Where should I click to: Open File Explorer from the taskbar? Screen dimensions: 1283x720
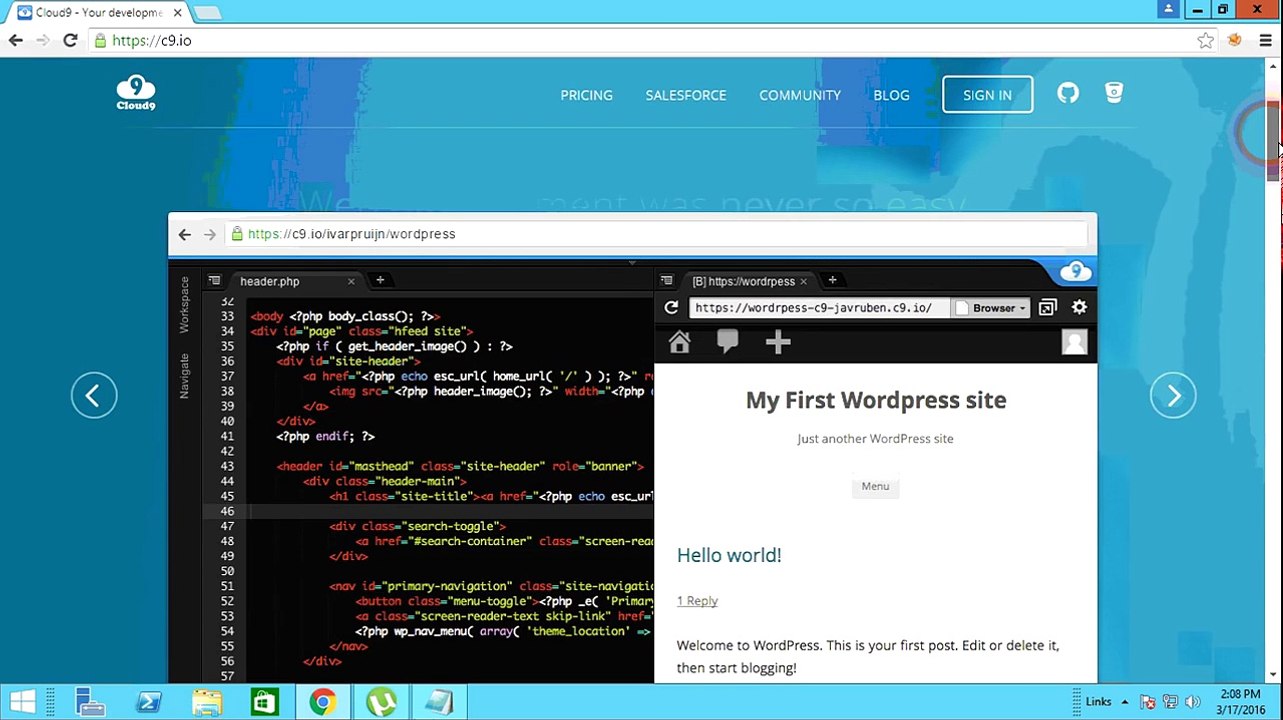coord(207,702)
